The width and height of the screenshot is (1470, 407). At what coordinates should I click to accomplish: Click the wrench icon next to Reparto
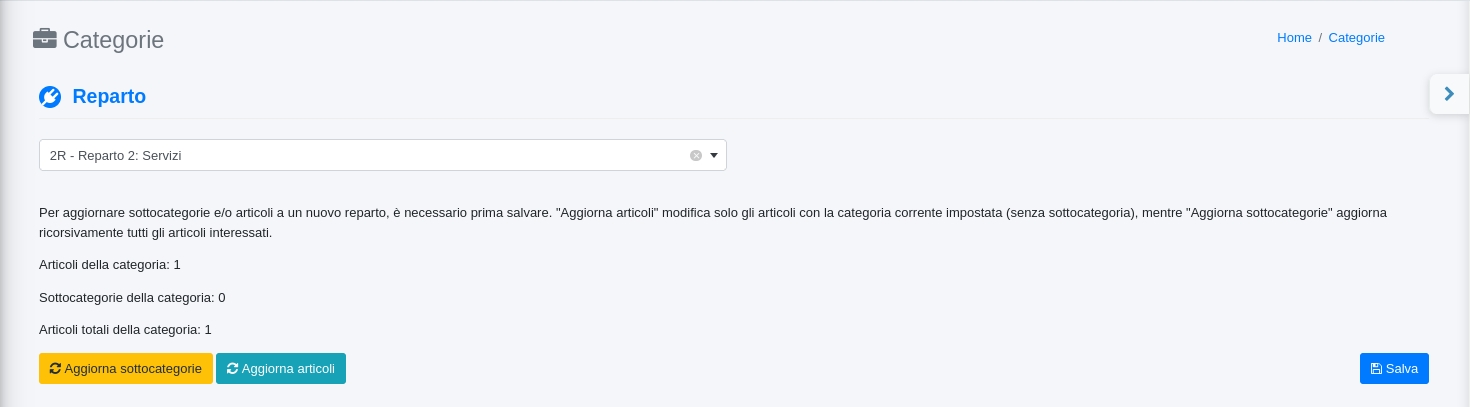50,97
